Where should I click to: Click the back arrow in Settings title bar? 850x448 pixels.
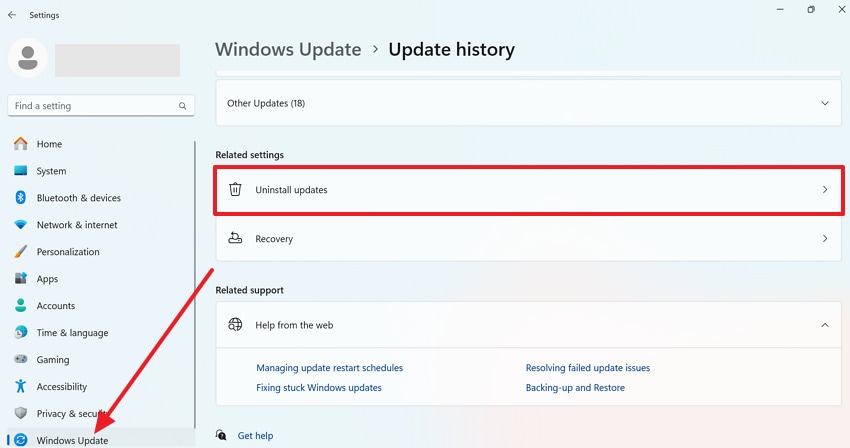tap(12, 15)
